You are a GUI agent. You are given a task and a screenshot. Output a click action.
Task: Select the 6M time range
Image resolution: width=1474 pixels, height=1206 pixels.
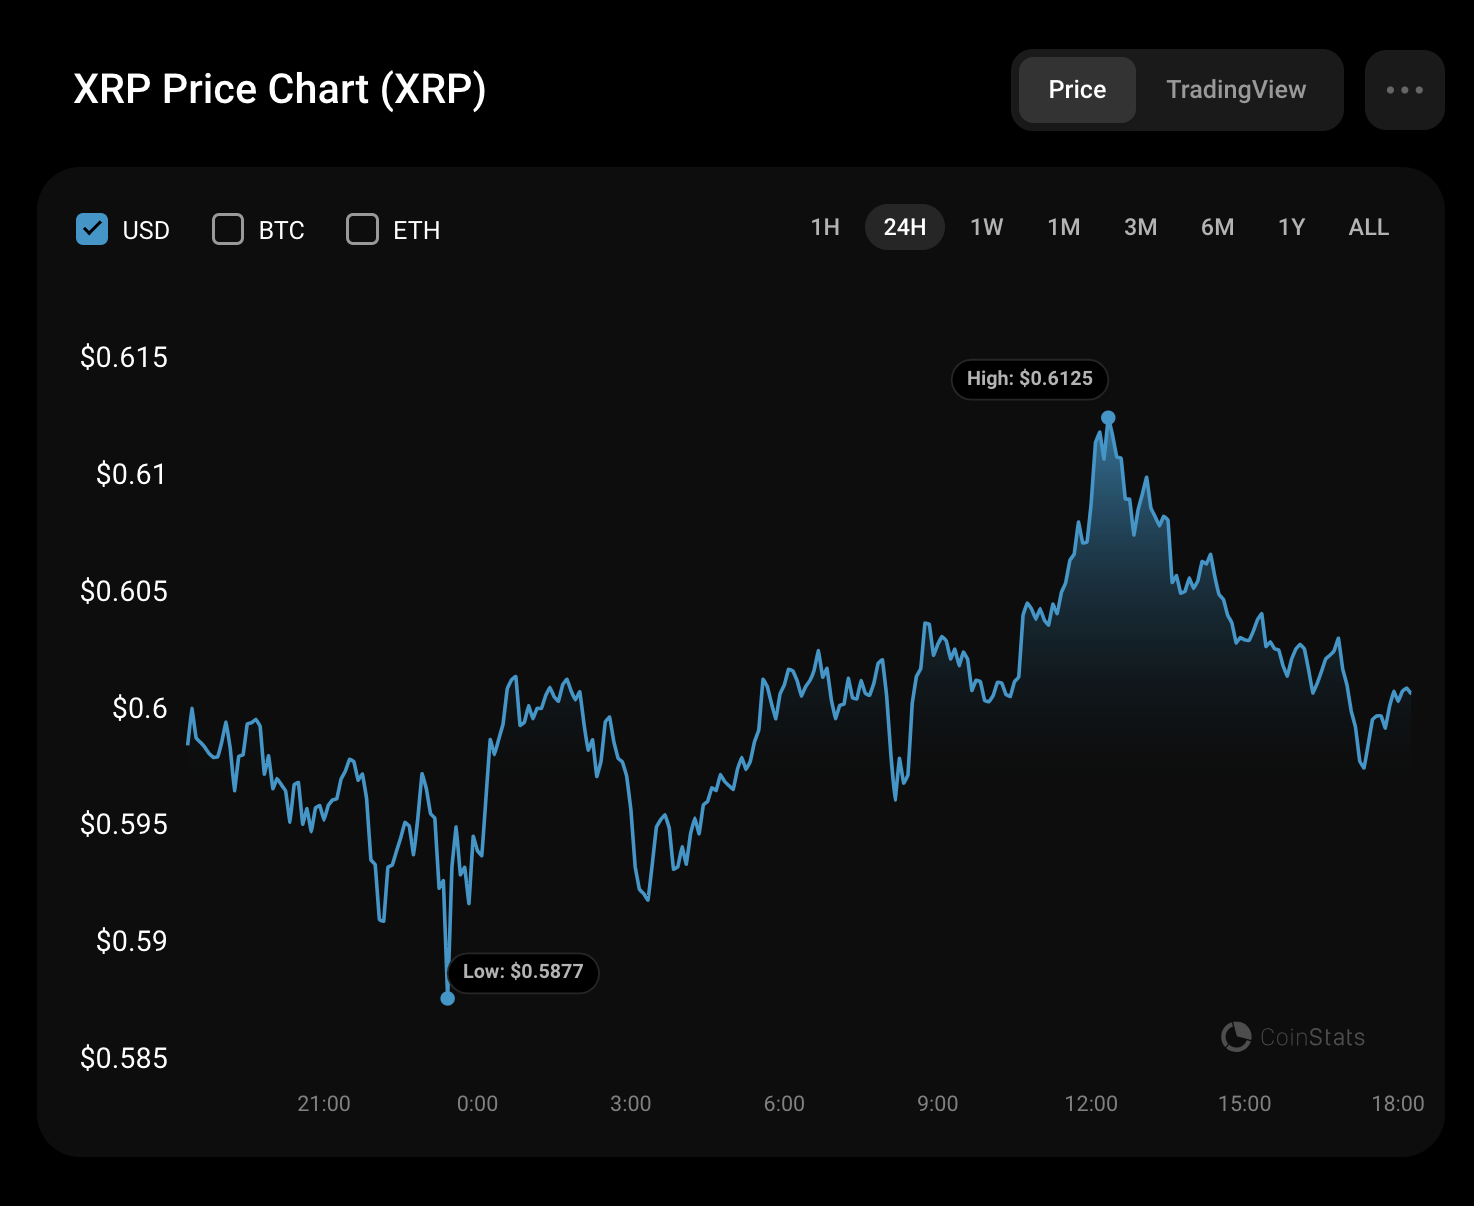1217,228
